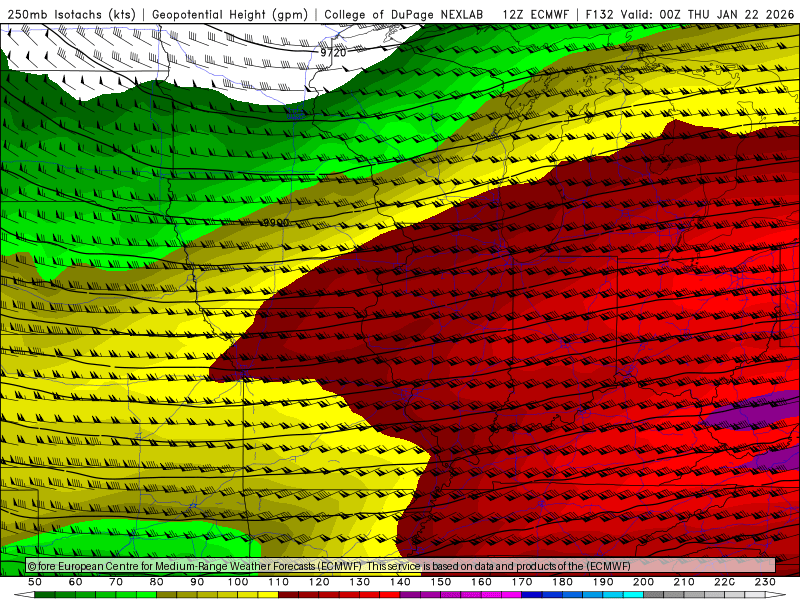Click 'Valid: 00Z THU JAN 22 2026' text
Screen dimensions: 800x600
coord(708,15)
